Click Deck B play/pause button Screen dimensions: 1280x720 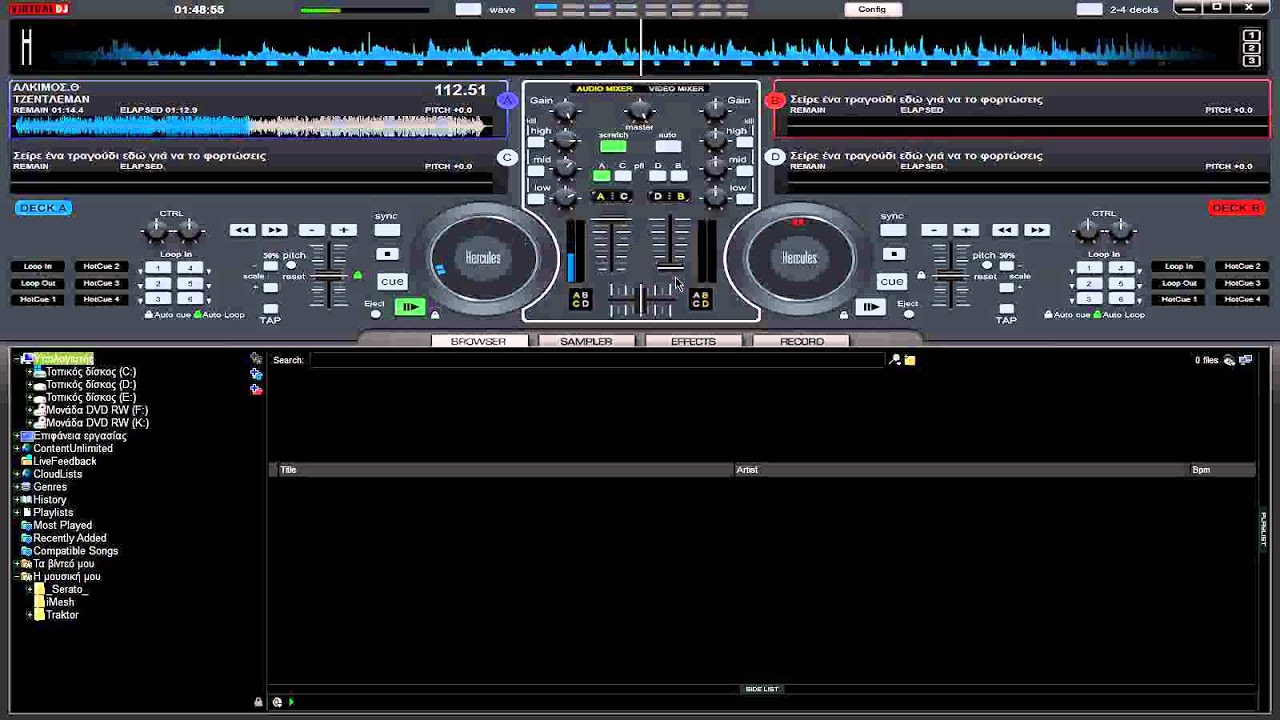tap(871, 307)
